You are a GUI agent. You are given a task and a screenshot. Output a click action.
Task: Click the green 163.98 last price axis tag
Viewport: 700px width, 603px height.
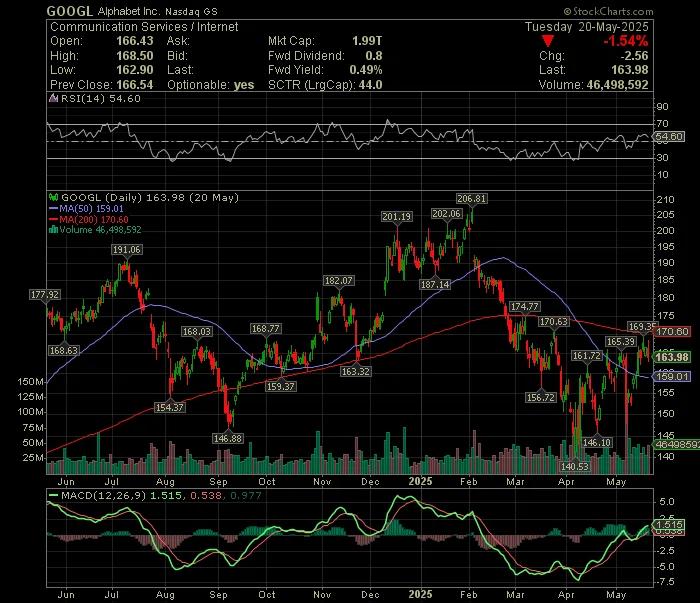[672, 357]
